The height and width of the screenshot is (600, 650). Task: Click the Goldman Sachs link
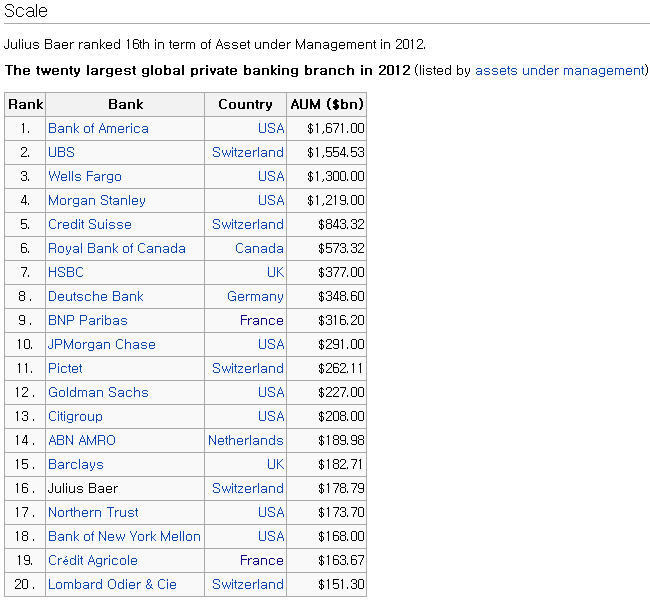click(98, 392)
